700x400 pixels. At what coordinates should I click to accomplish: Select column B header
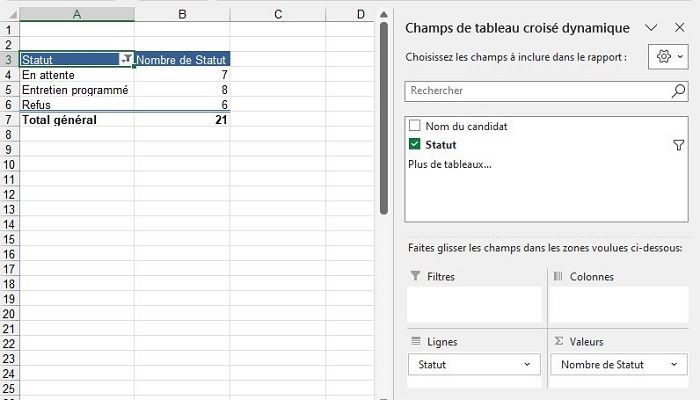pyautogui.click(x=182, y=13)
